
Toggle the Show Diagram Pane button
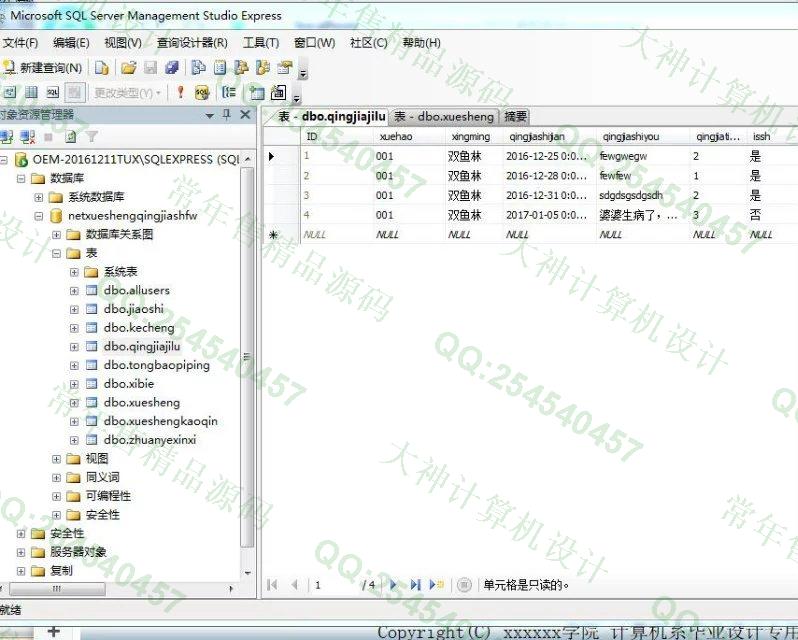[x=10, y=92]
